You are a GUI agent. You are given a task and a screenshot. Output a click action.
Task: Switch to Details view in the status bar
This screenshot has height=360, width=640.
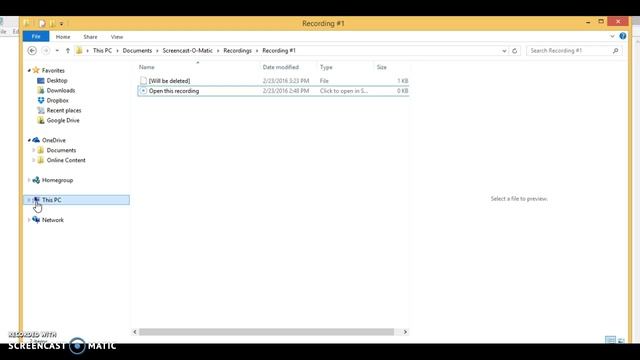pyautogui.click(x=610, y=340)
